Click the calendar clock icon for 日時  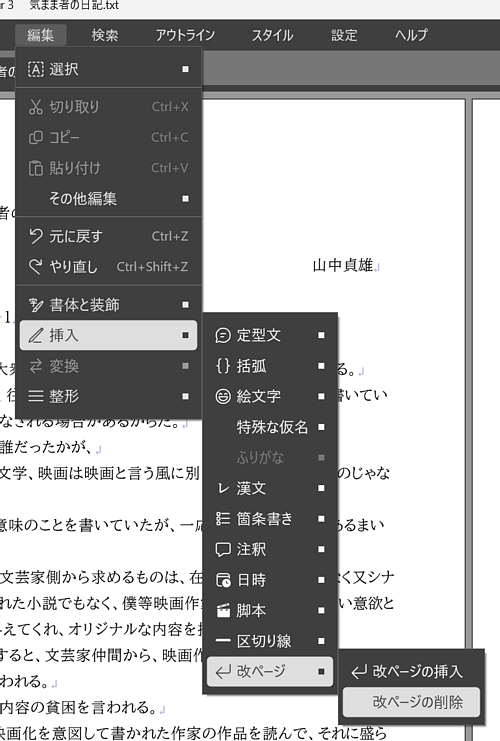click(x=223, y=580)
